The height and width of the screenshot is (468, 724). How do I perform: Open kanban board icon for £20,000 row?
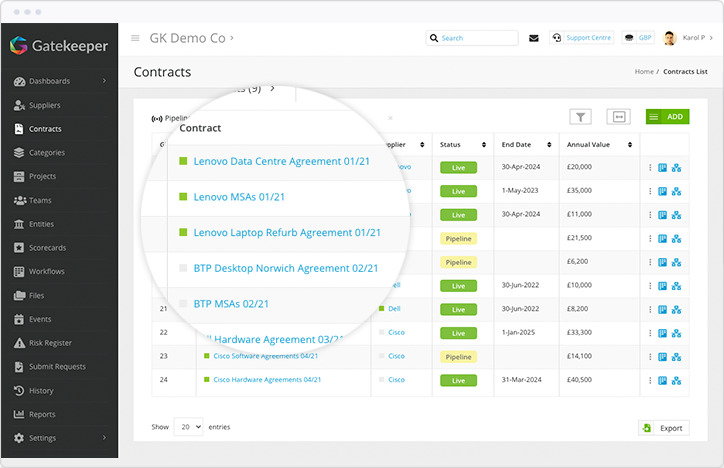pyautogui.click(x=662, y=167)
